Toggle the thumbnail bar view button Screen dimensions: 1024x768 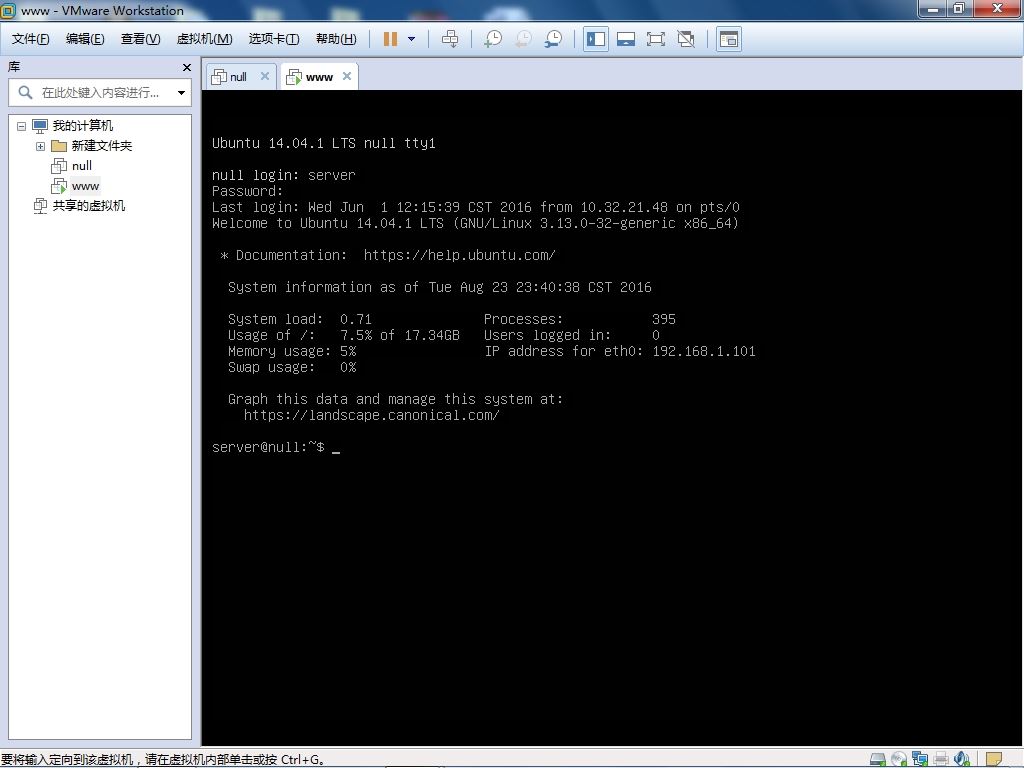coord(626,39)
